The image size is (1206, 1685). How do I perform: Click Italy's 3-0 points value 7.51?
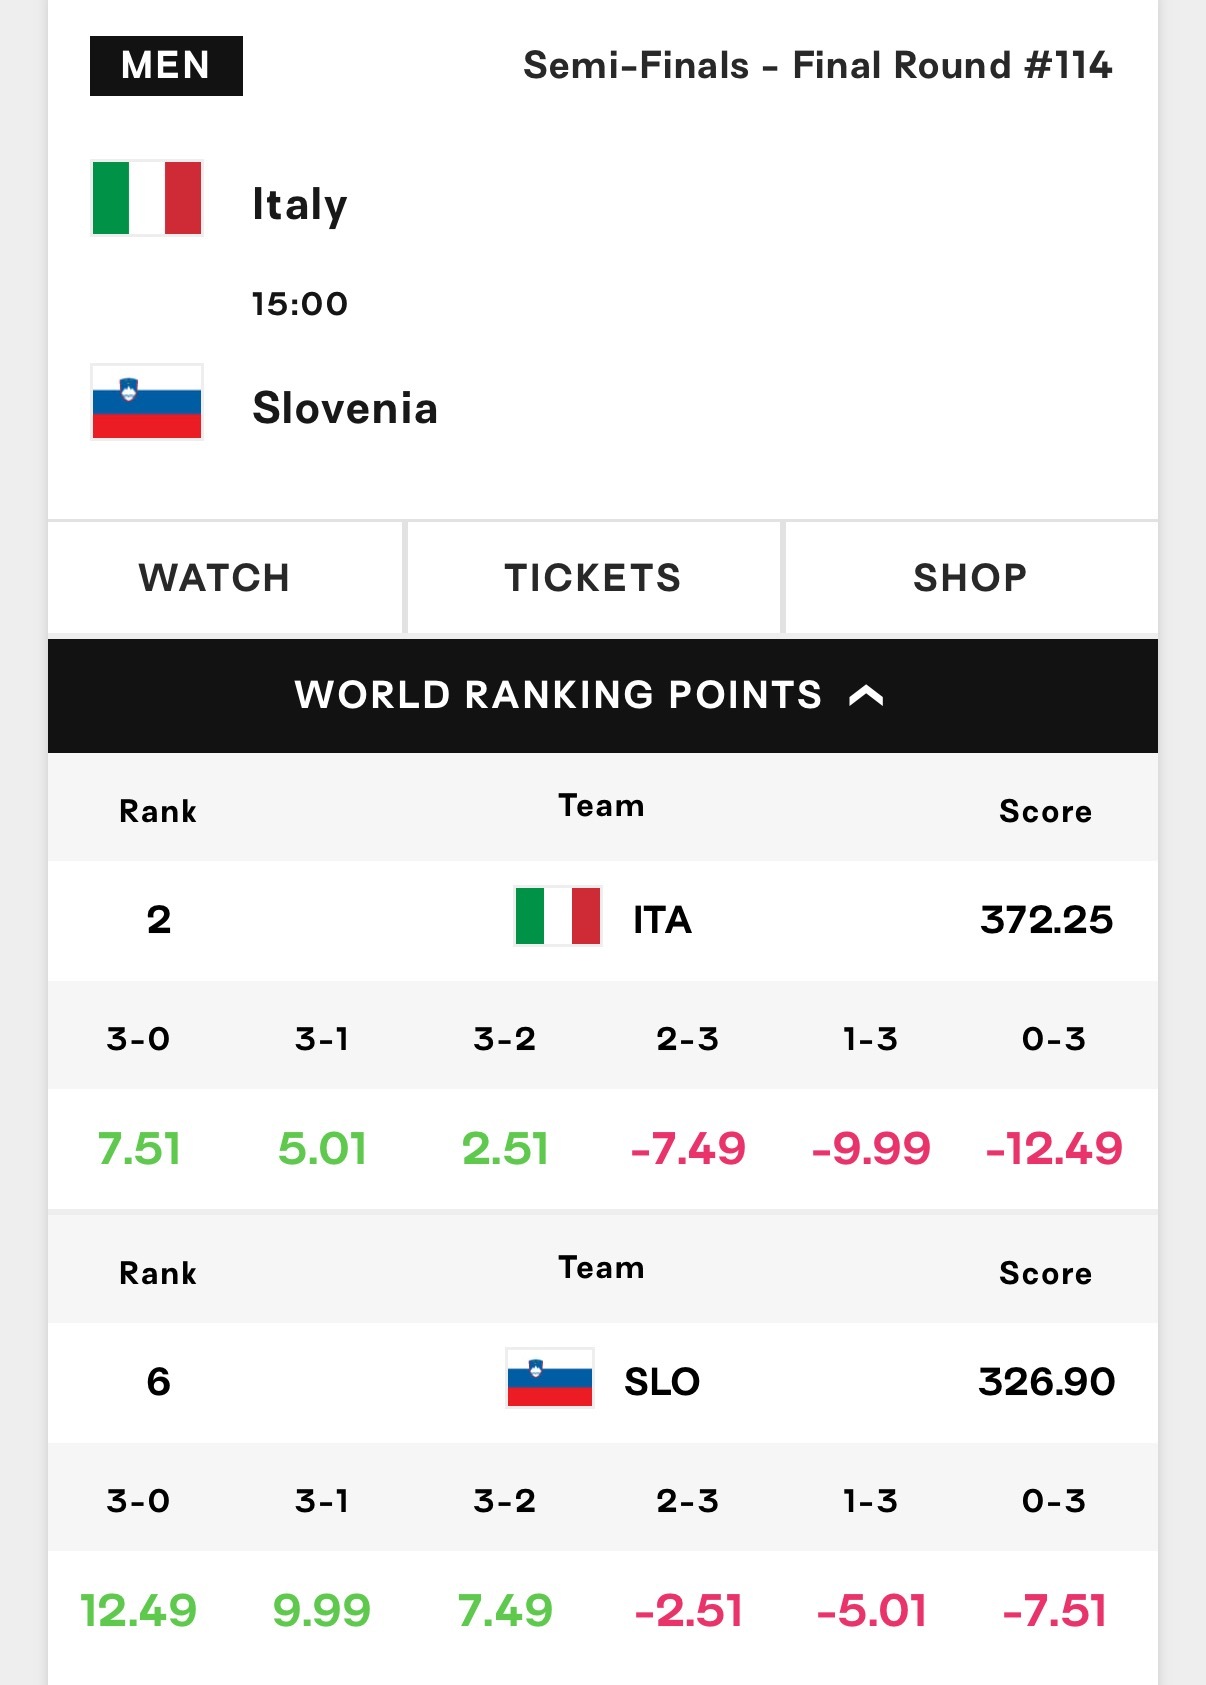point(139,1148)
